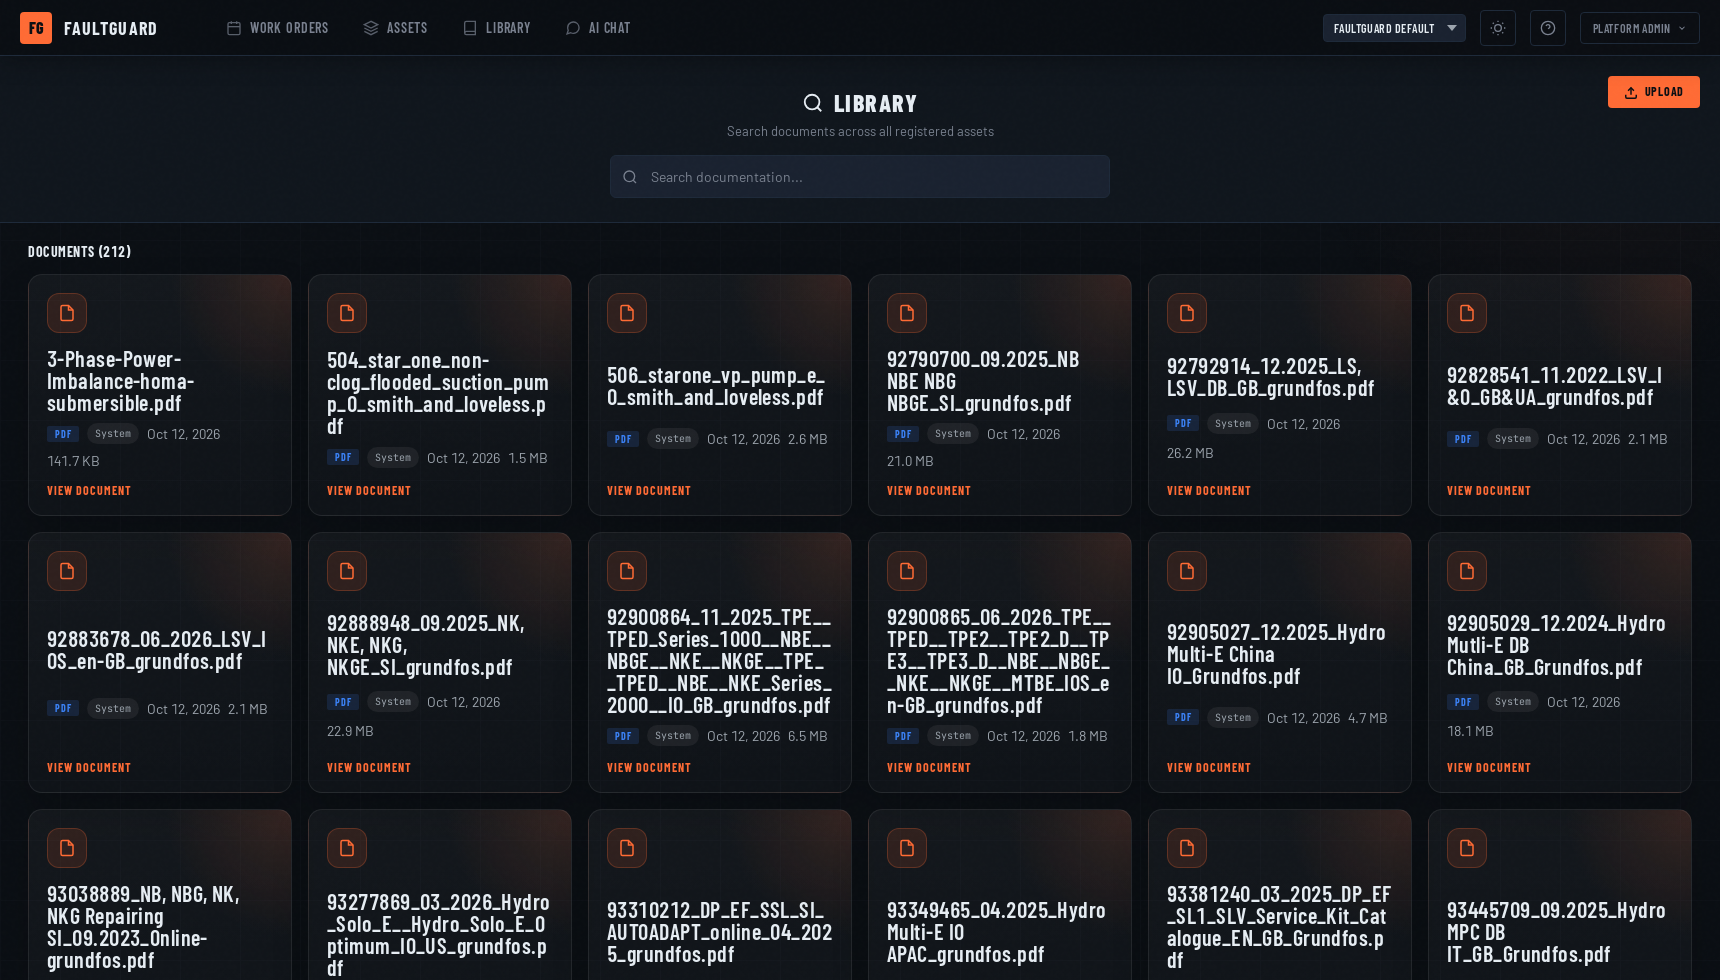Click the file icon on 92900864_11_2025_TPE card

coord(627,571)
